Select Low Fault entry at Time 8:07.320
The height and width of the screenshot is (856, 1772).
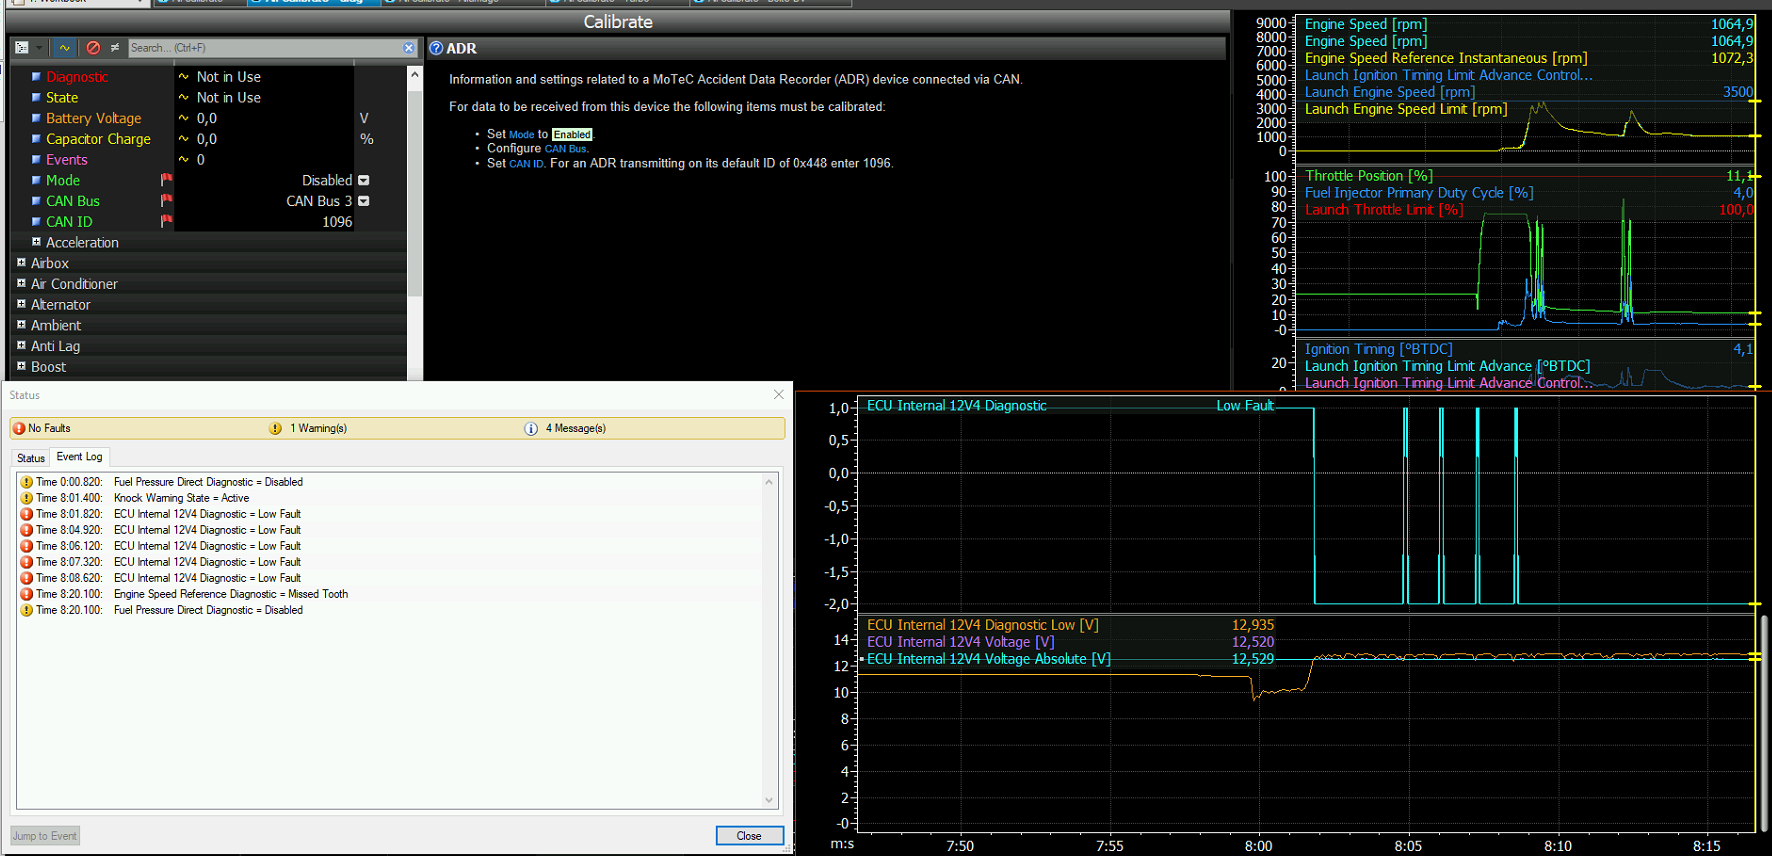388,562
